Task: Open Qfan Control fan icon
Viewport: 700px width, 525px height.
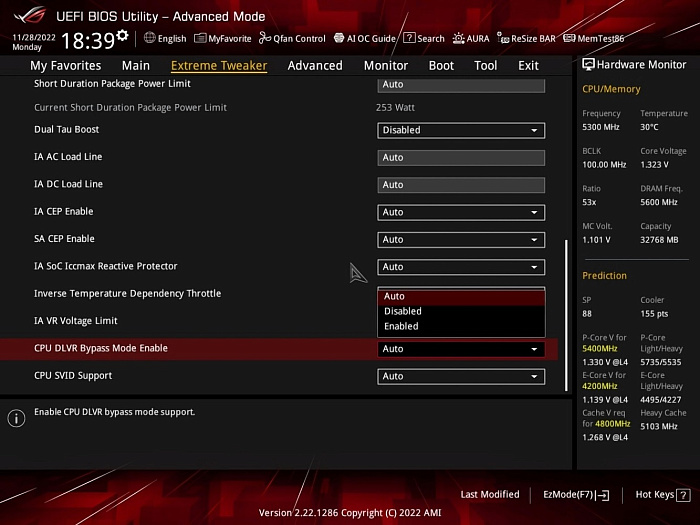Action: (x=265, y=38)
